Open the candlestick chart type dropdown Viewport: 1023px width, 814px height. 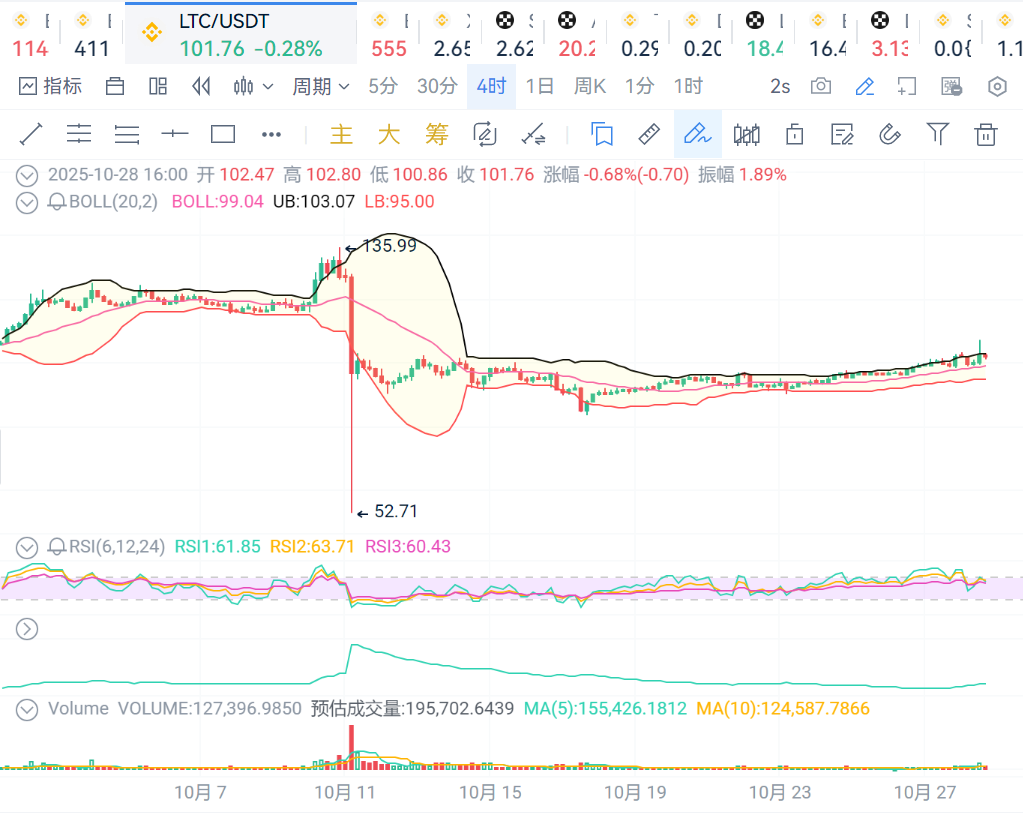252,87
